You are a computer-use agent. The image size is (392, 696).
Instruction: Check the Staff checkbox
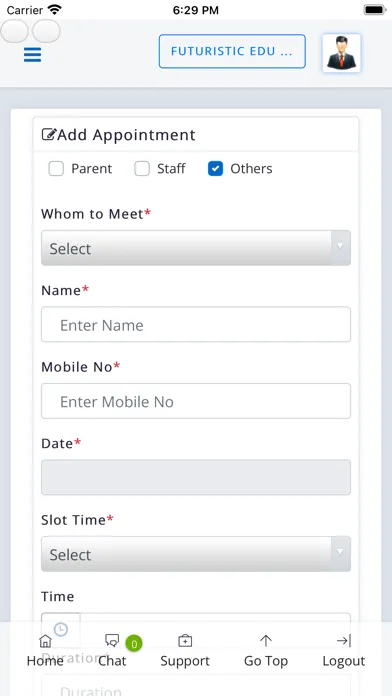(142, 169)
